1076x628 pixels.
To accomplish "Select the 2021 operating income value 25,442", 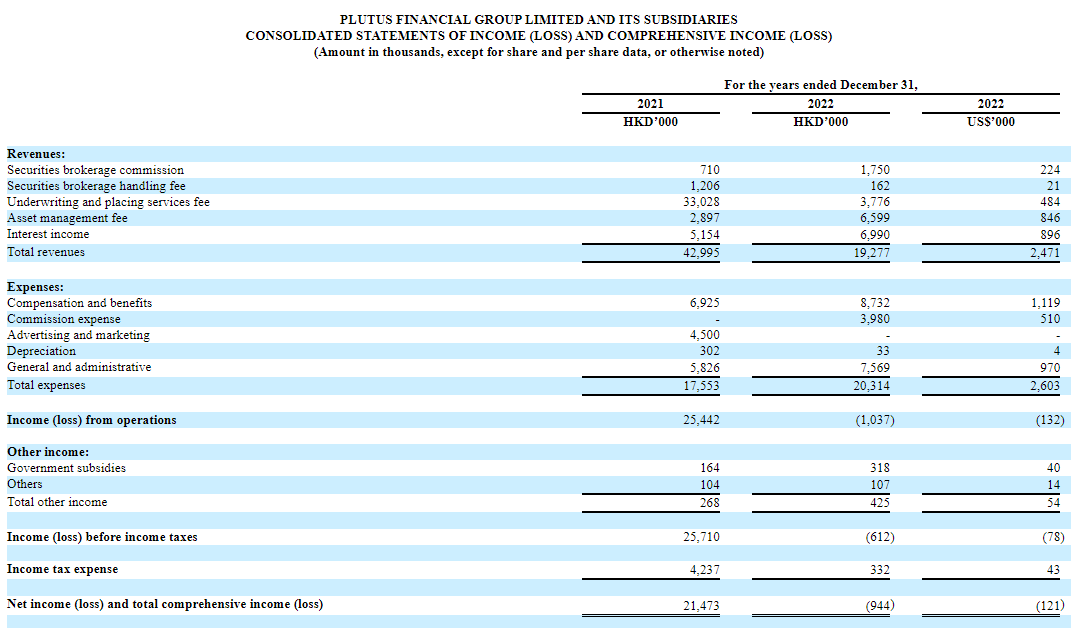I will click(x=701, y=420).
